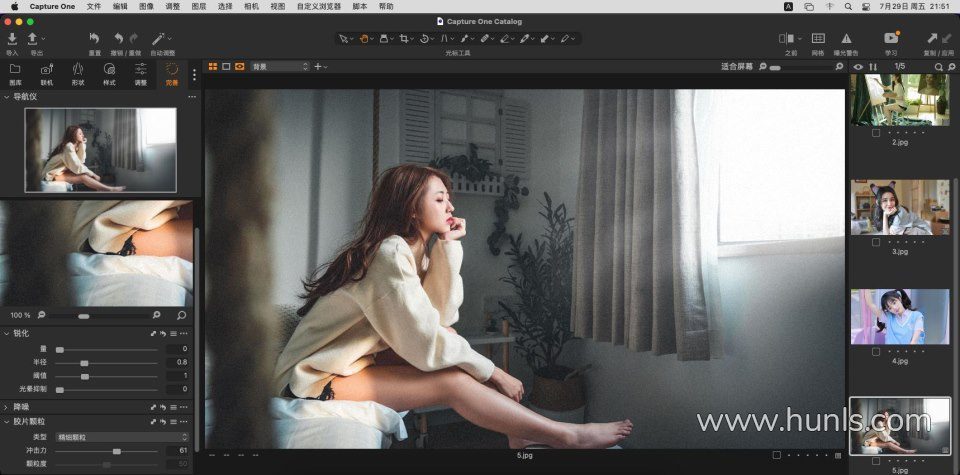Click the 适合屏幕 fit-to-screen button

click(737, 66)
